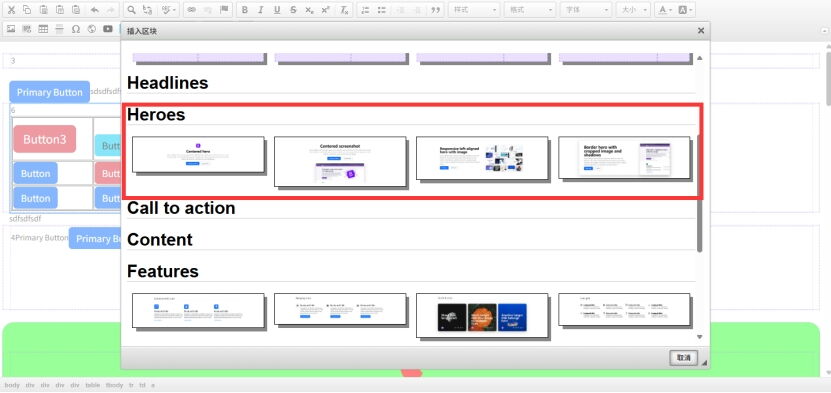Open the special character Omega icon
Screen dimensions: 831x393
(x=76, y=29)
